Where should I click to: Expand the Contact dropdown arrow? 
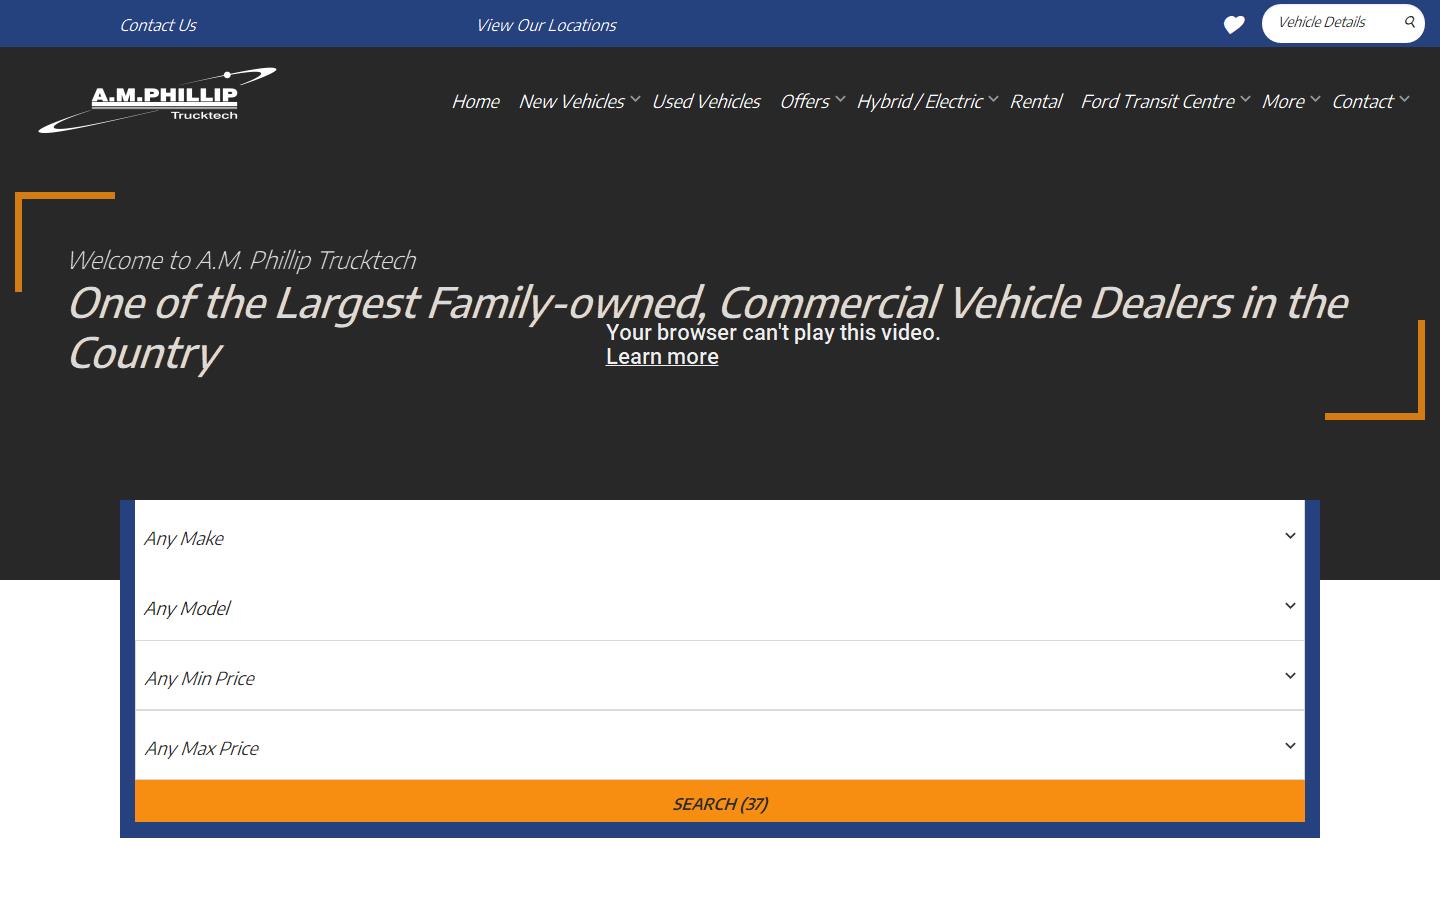1406,98
